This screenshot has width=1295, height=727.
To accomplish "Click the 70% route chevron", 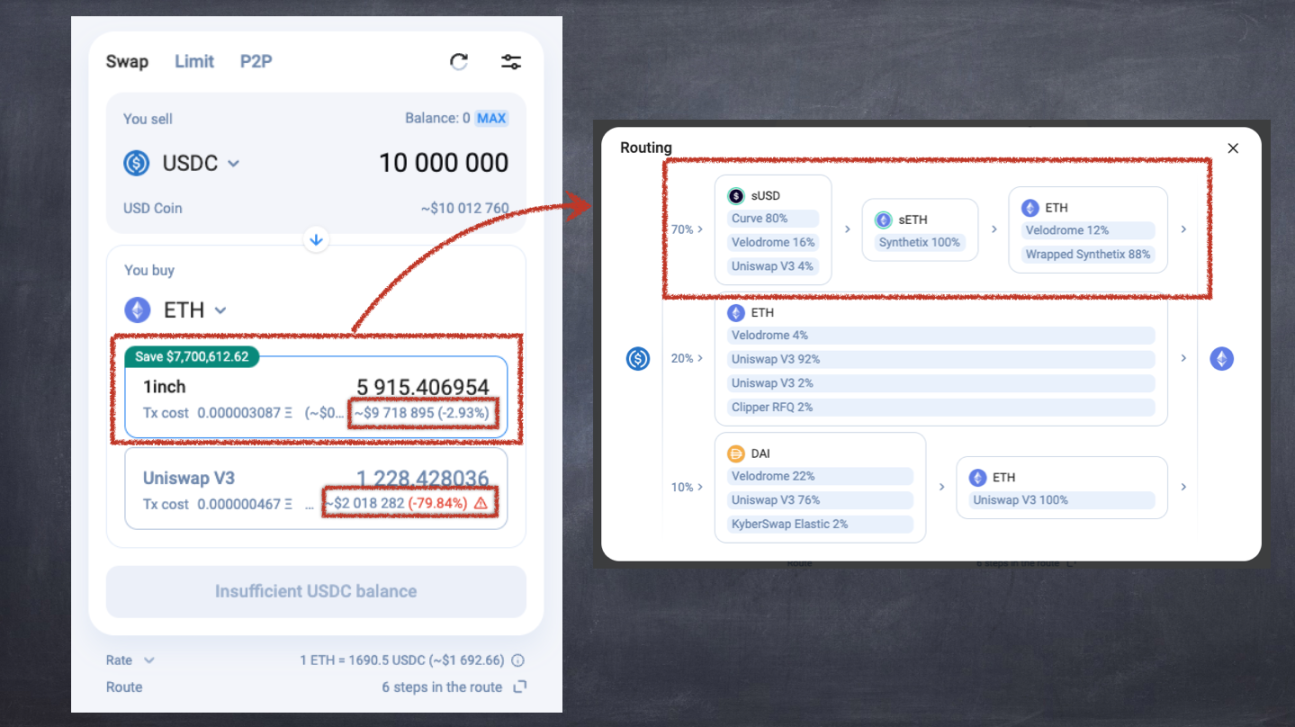I will pyautogui.click(x=700, y=230).
